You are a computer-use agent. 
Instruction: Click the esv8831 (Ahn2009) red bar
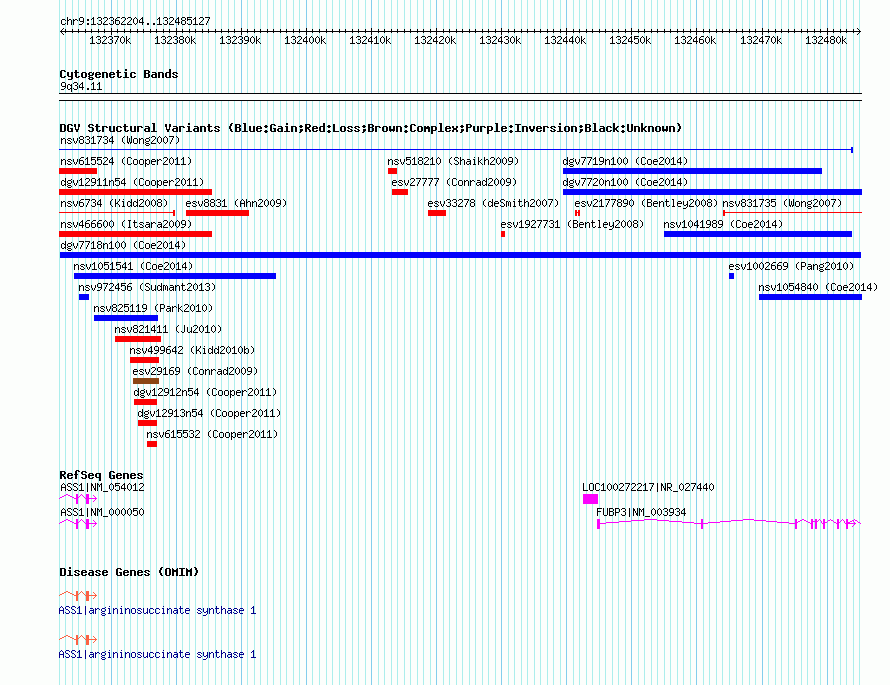click(x=217, y=213)
